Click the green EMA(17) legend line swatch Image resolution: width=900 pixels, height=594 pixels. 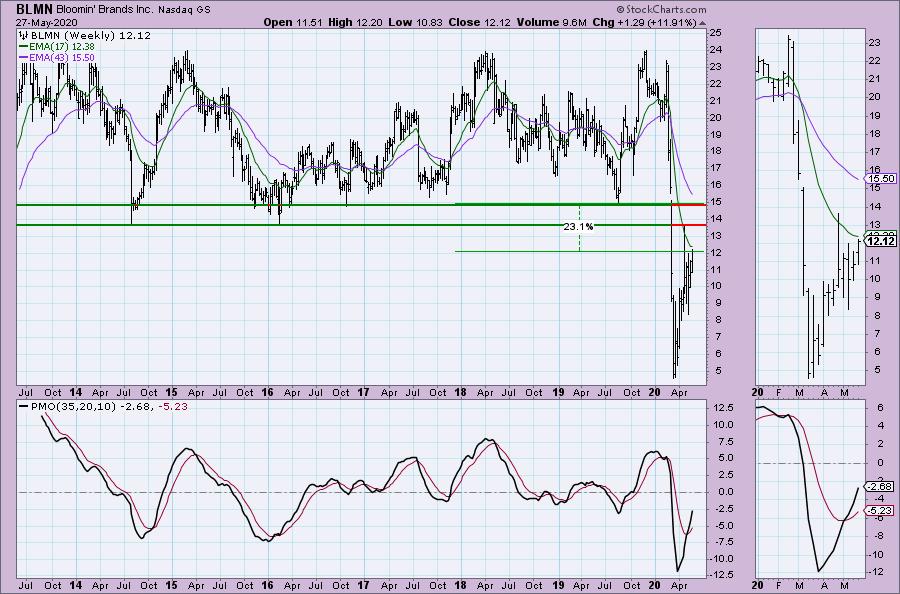coord(24,46)
